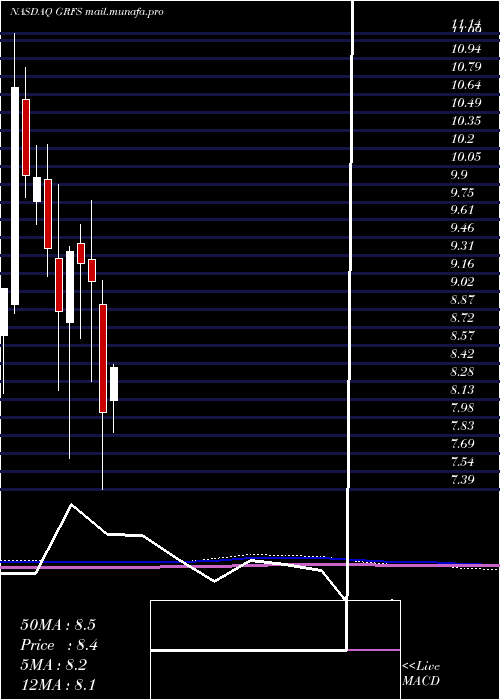Click the 10.2 price axis label

click(462, 138)
